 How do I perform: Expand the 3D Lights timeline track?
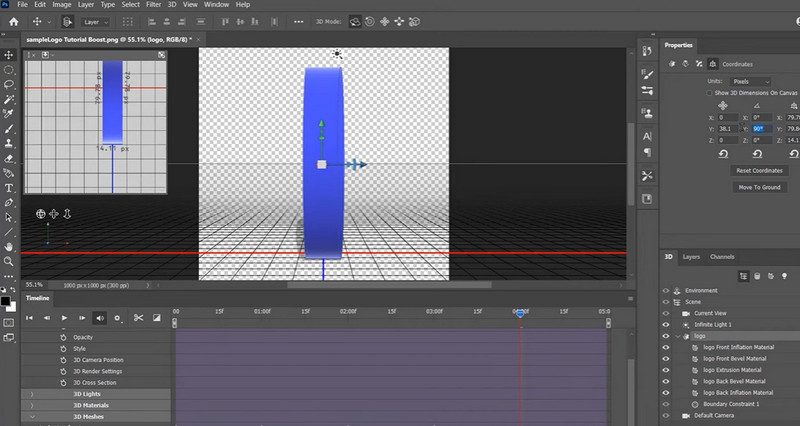coord(32,394)
